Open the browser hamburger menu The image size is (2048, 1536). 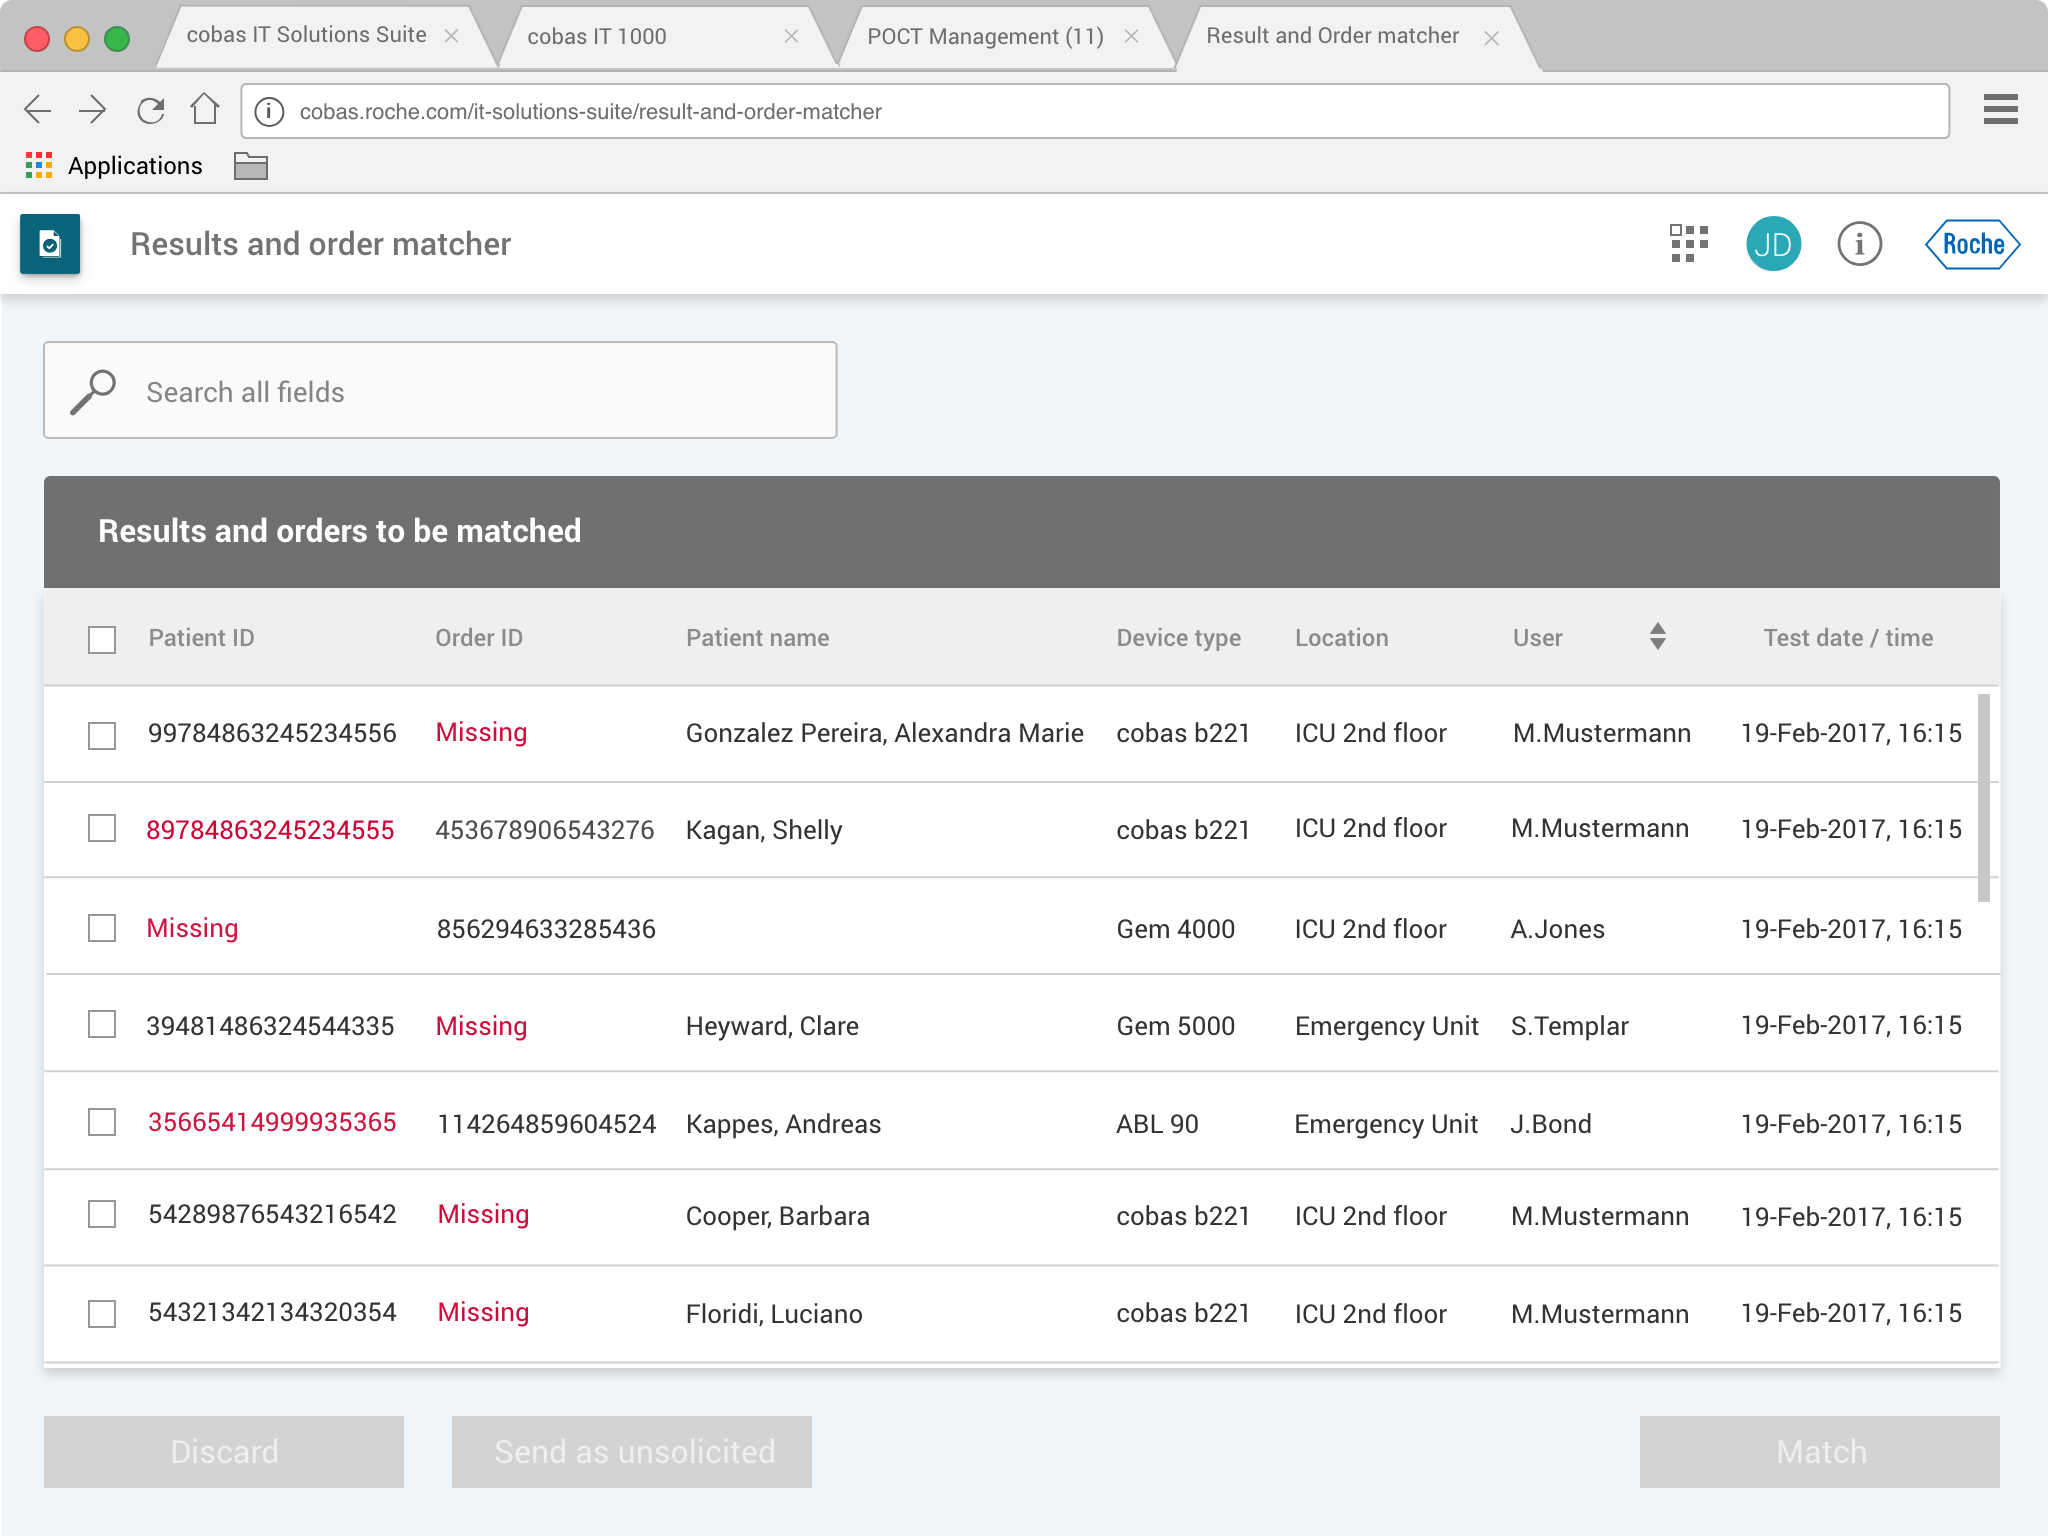[x=2000, y=110]
